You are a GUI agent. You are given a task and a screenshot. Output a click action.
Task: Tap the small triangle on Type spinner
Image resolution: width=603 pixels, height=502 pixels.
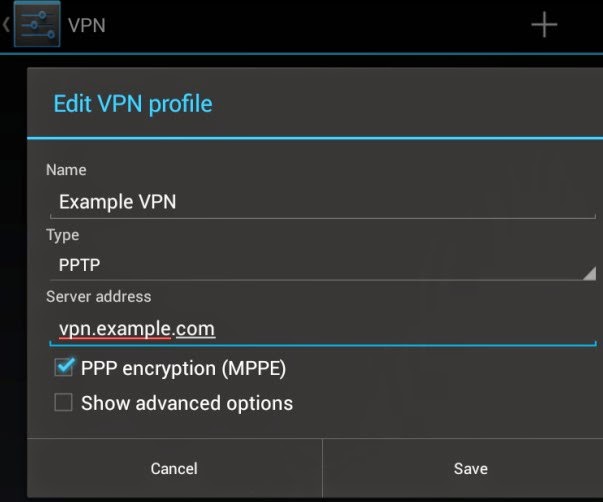click(x=590, y=274)
